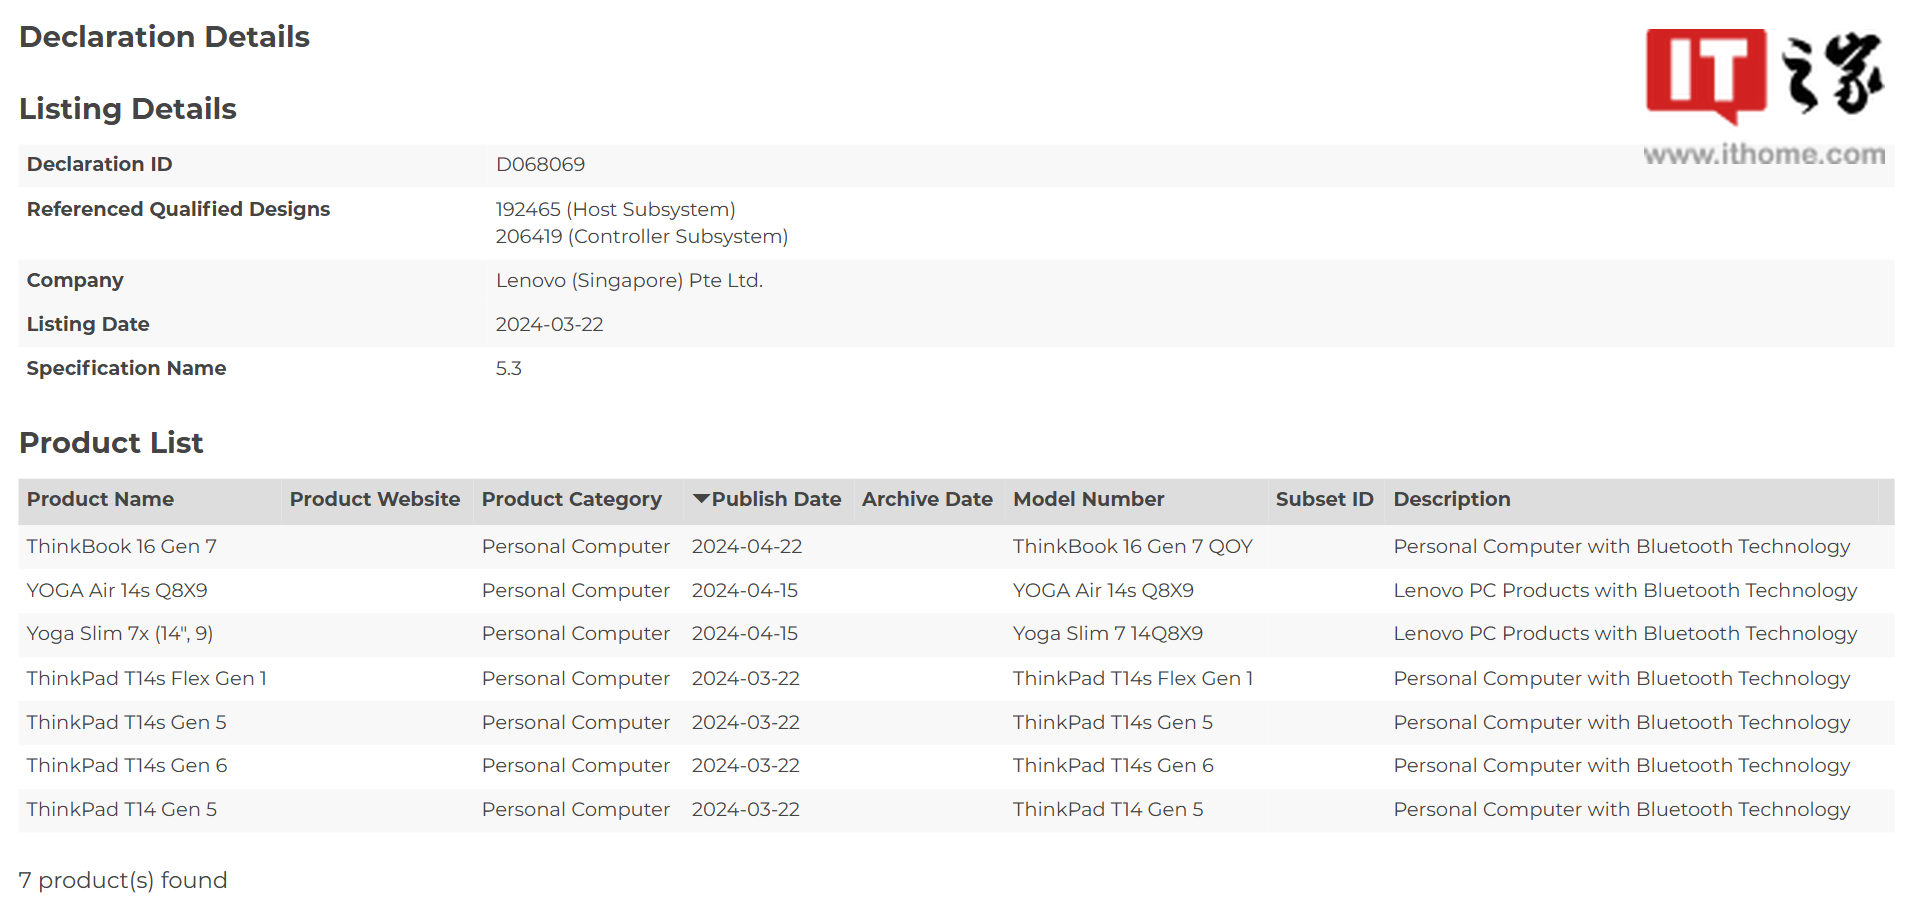
Task: Click the IT Home logo watermark
Action: 1764,75
